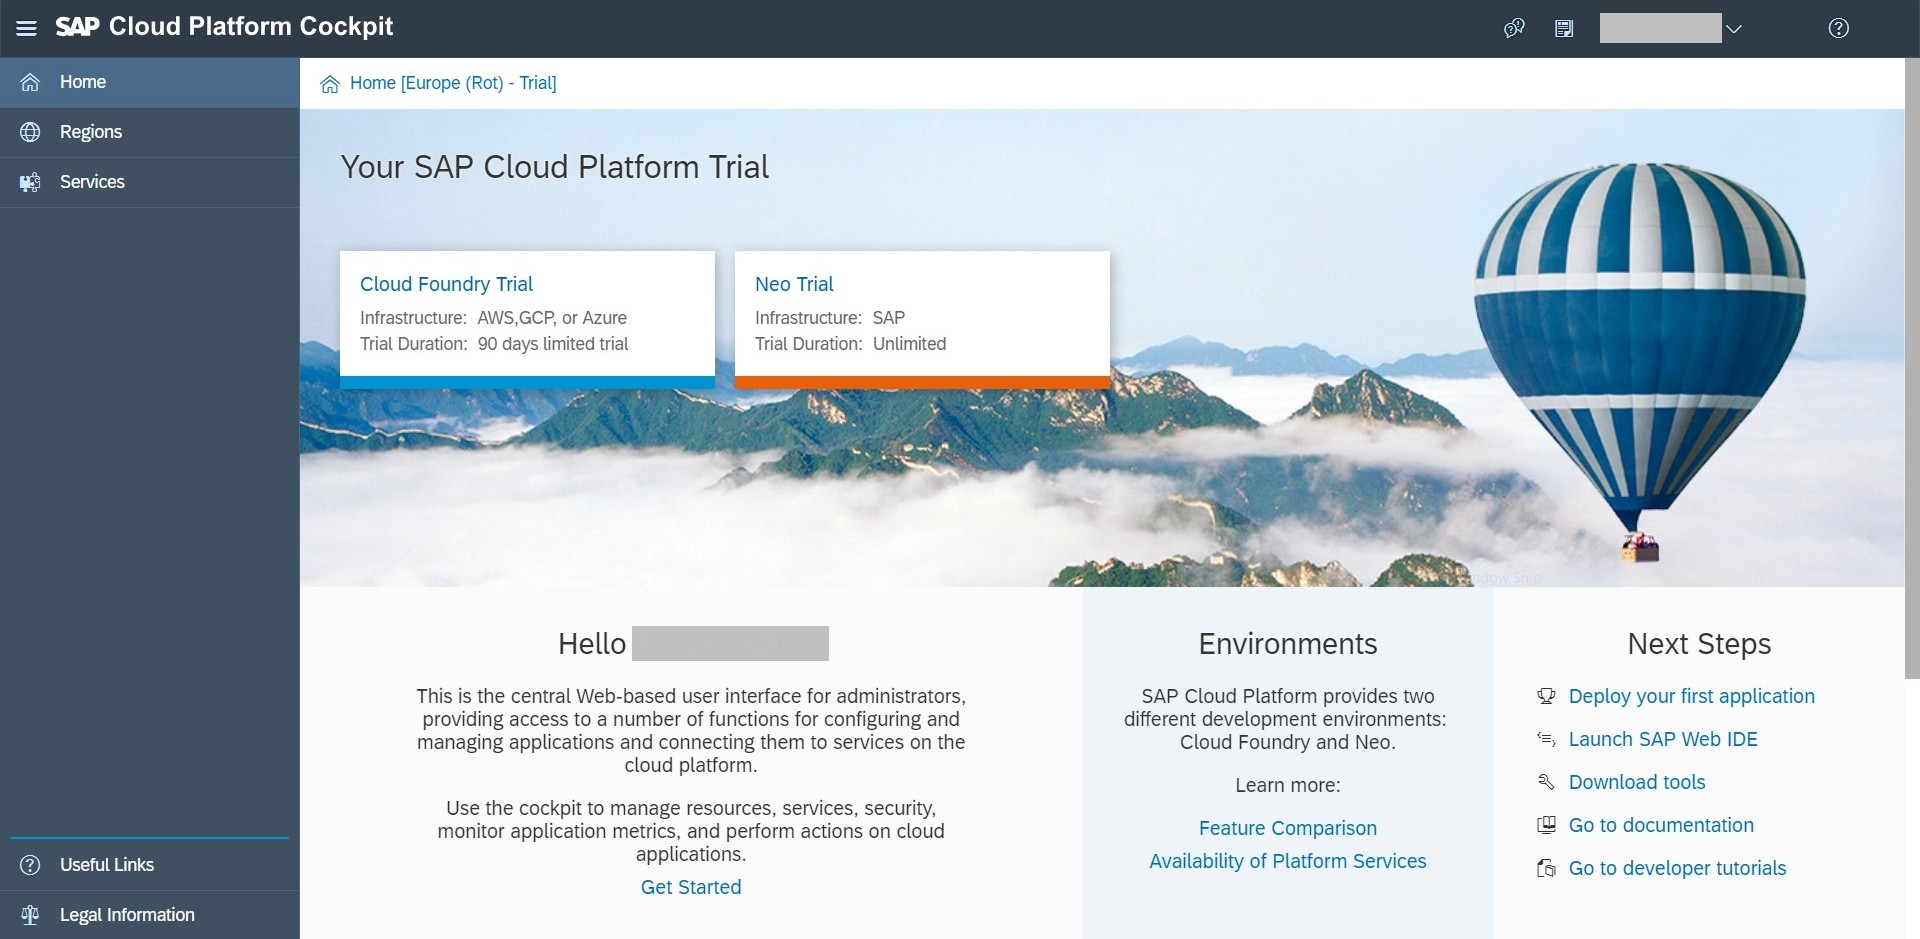1920x939 pixels.
Task: Click the Your SAP Cloud Platform Trial heading
Action: click(555, 167)
